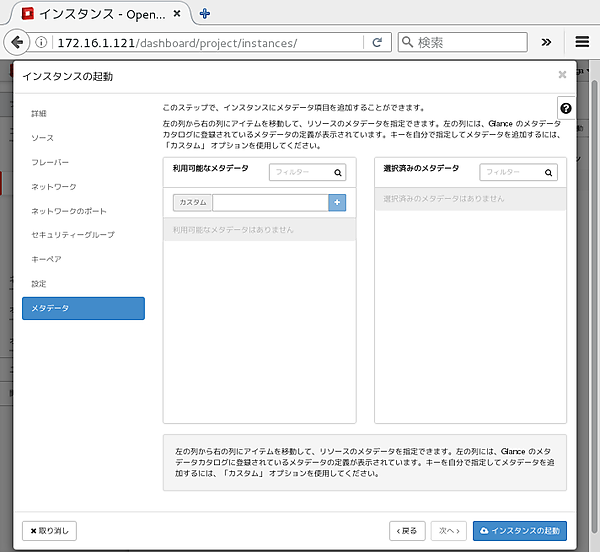This screenshot has width=600, height=552.
Task: Click the 戻る back button
Action: pyautogui.click(x=407, y=531)
